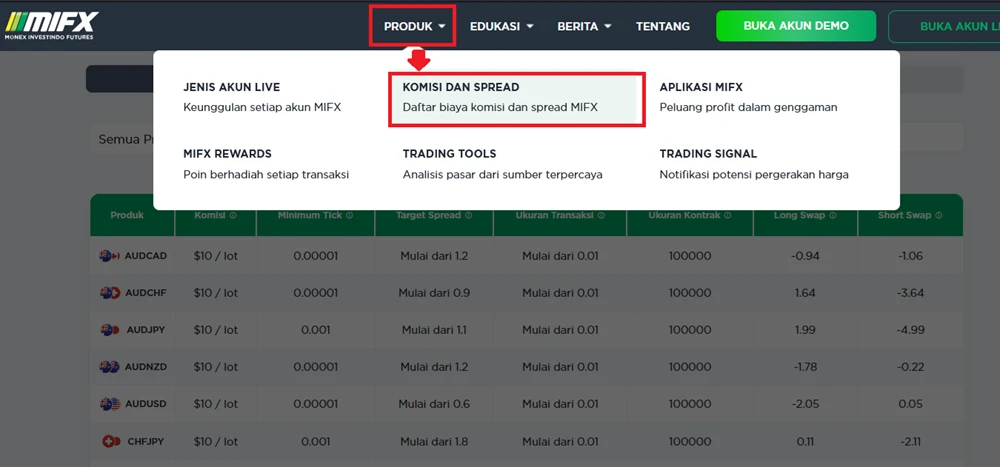Click AUDCHF short swap value -3.64
This screenshot has height=467, width=1000.
point(910,293)
